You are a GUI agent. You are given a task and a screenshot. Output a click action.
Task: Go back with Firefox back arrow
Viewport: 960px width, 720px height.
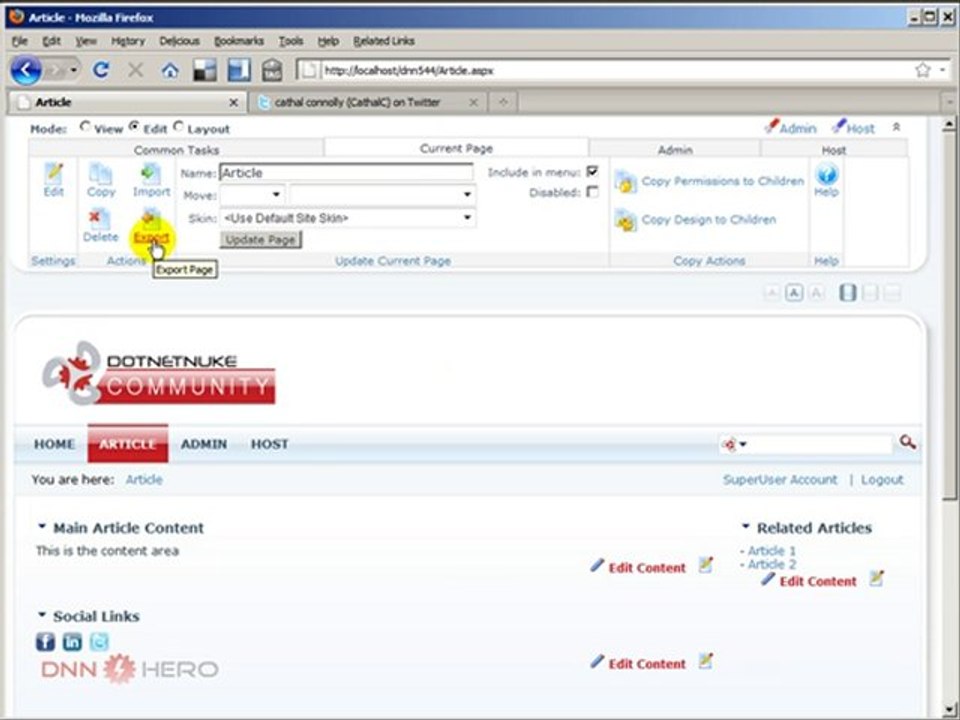tap(26, 70)
